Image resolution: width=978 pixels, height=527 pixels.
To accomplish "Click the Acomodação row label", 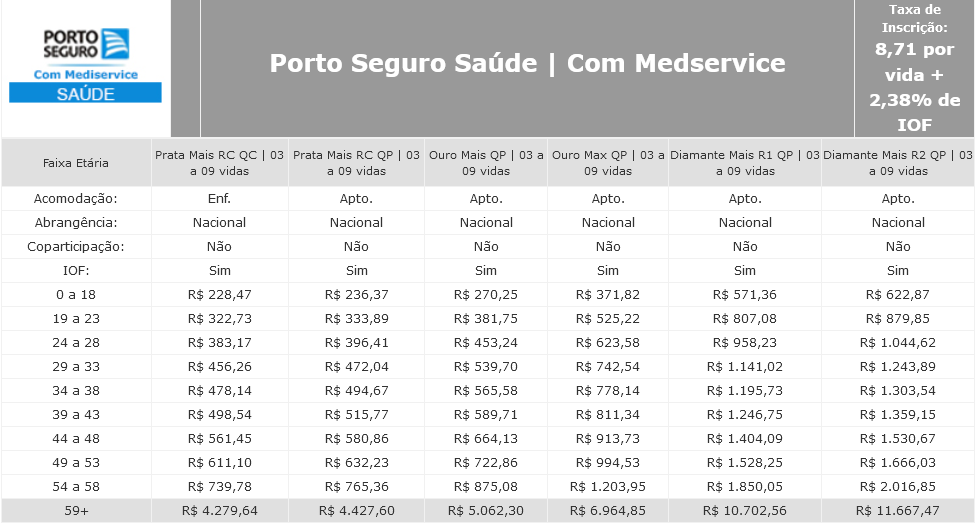I will 76,199.
